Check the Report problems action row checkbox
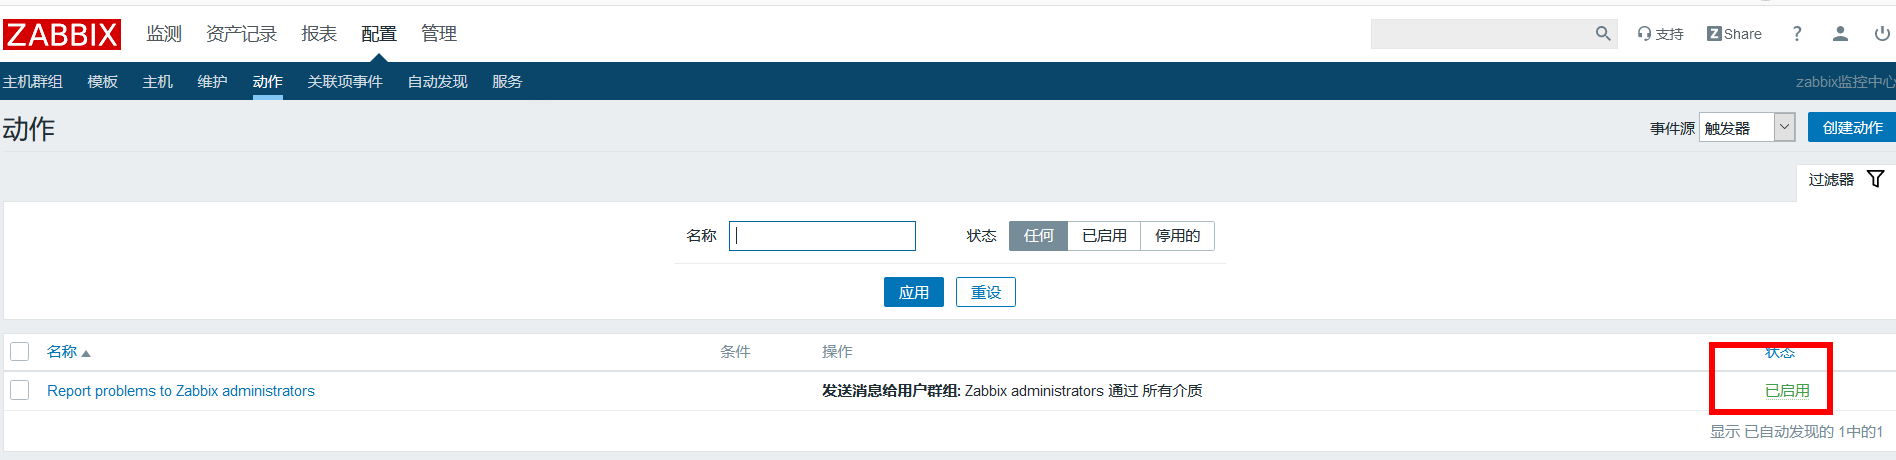Viewport: 1896px width, 460px height. tap(20, 390)
